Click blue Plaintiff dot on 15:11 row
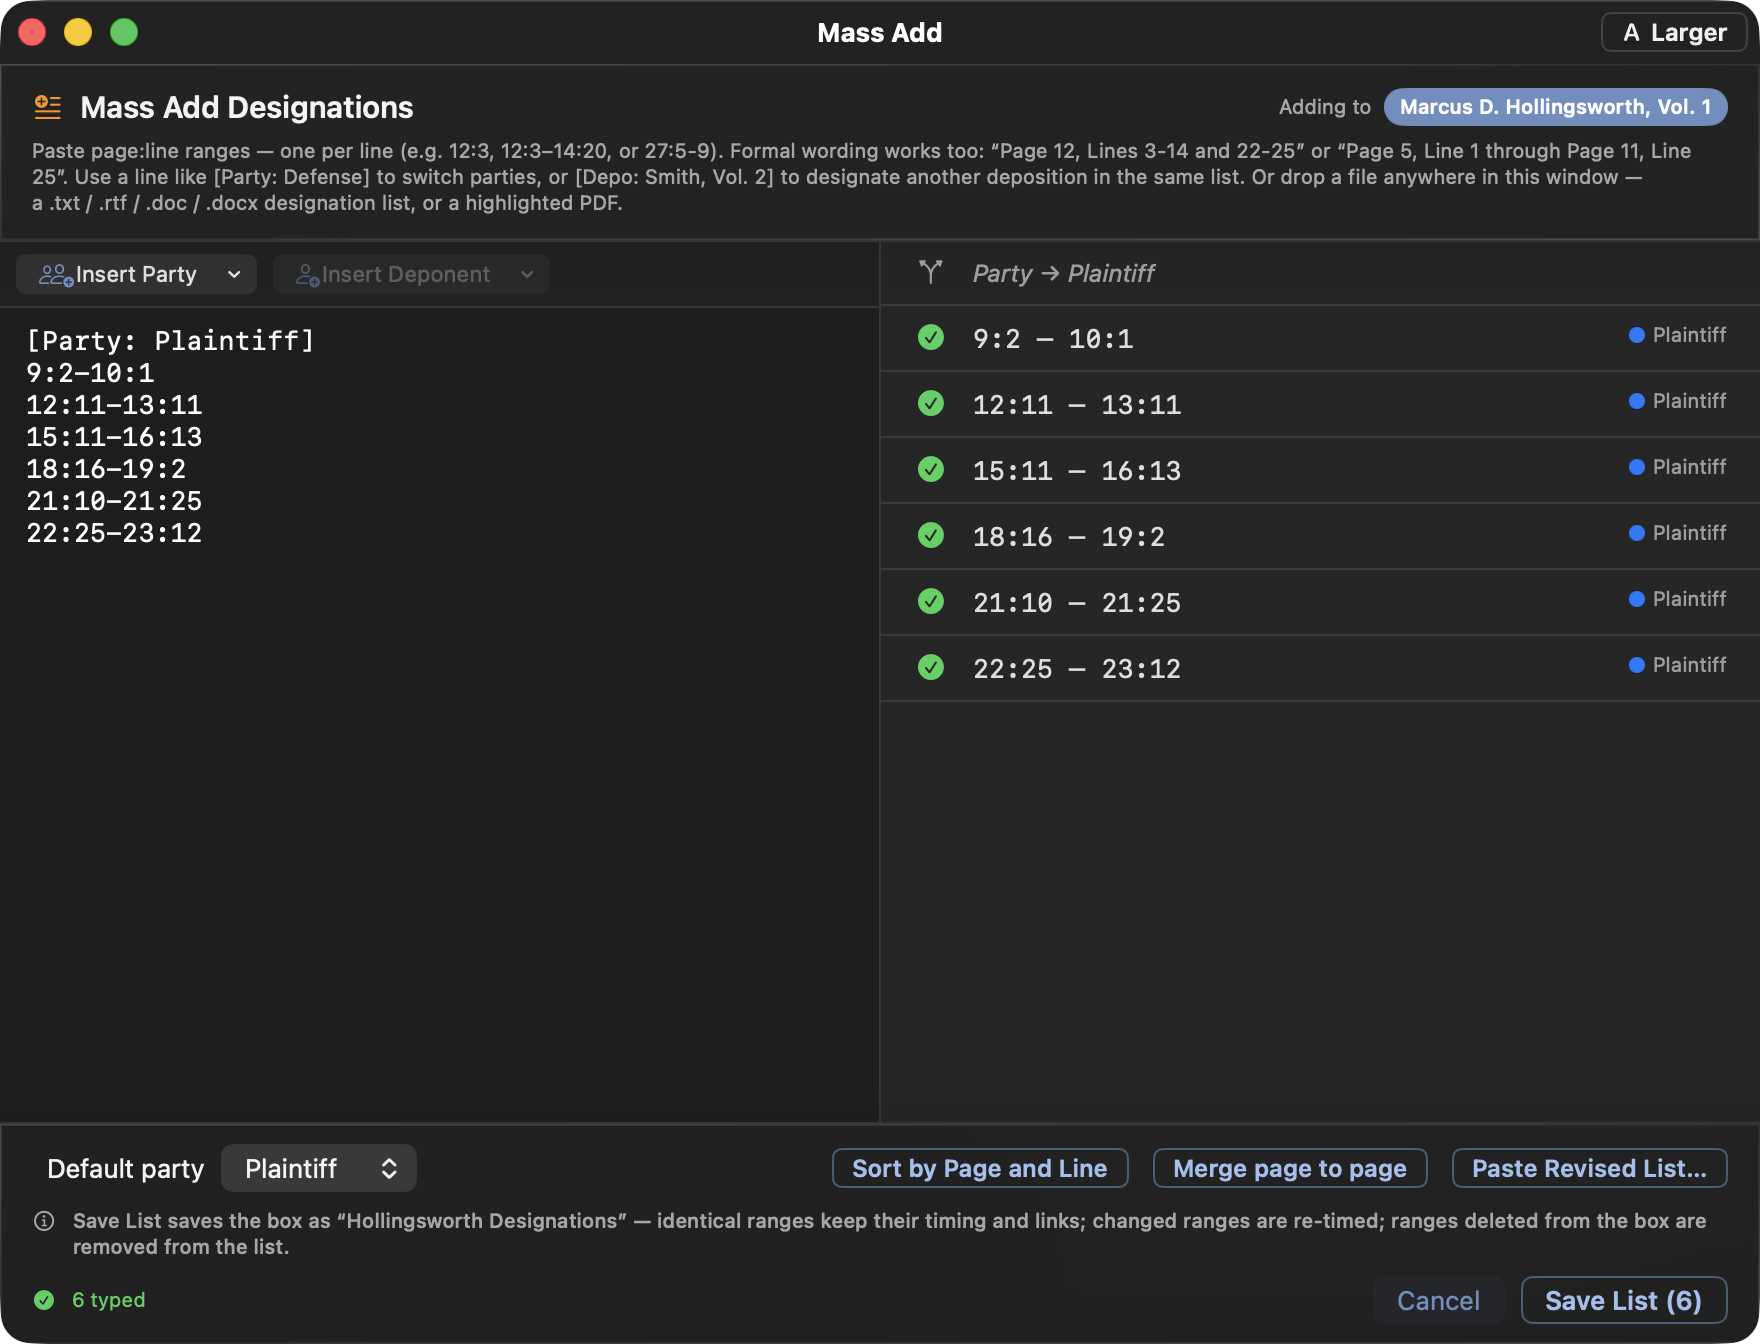 (1637, 467)
